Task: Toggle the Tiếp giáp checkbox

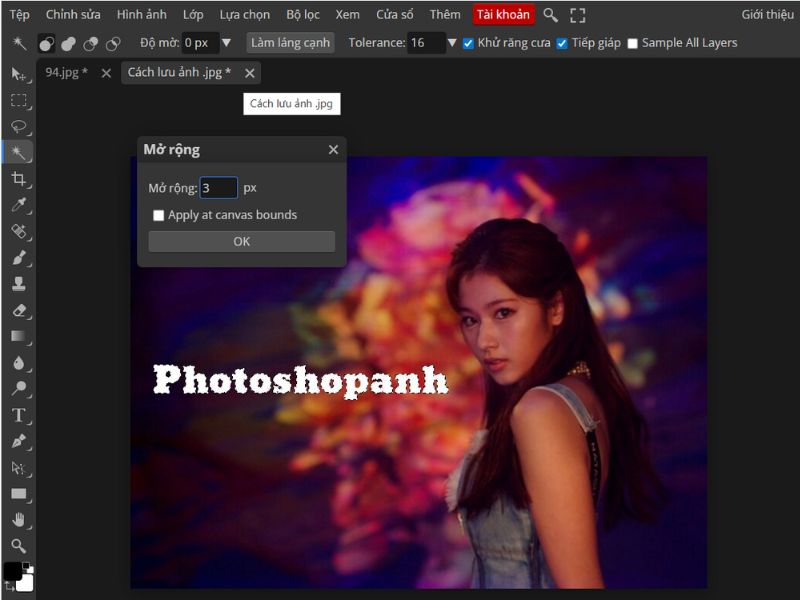Action: coord(562,44)
